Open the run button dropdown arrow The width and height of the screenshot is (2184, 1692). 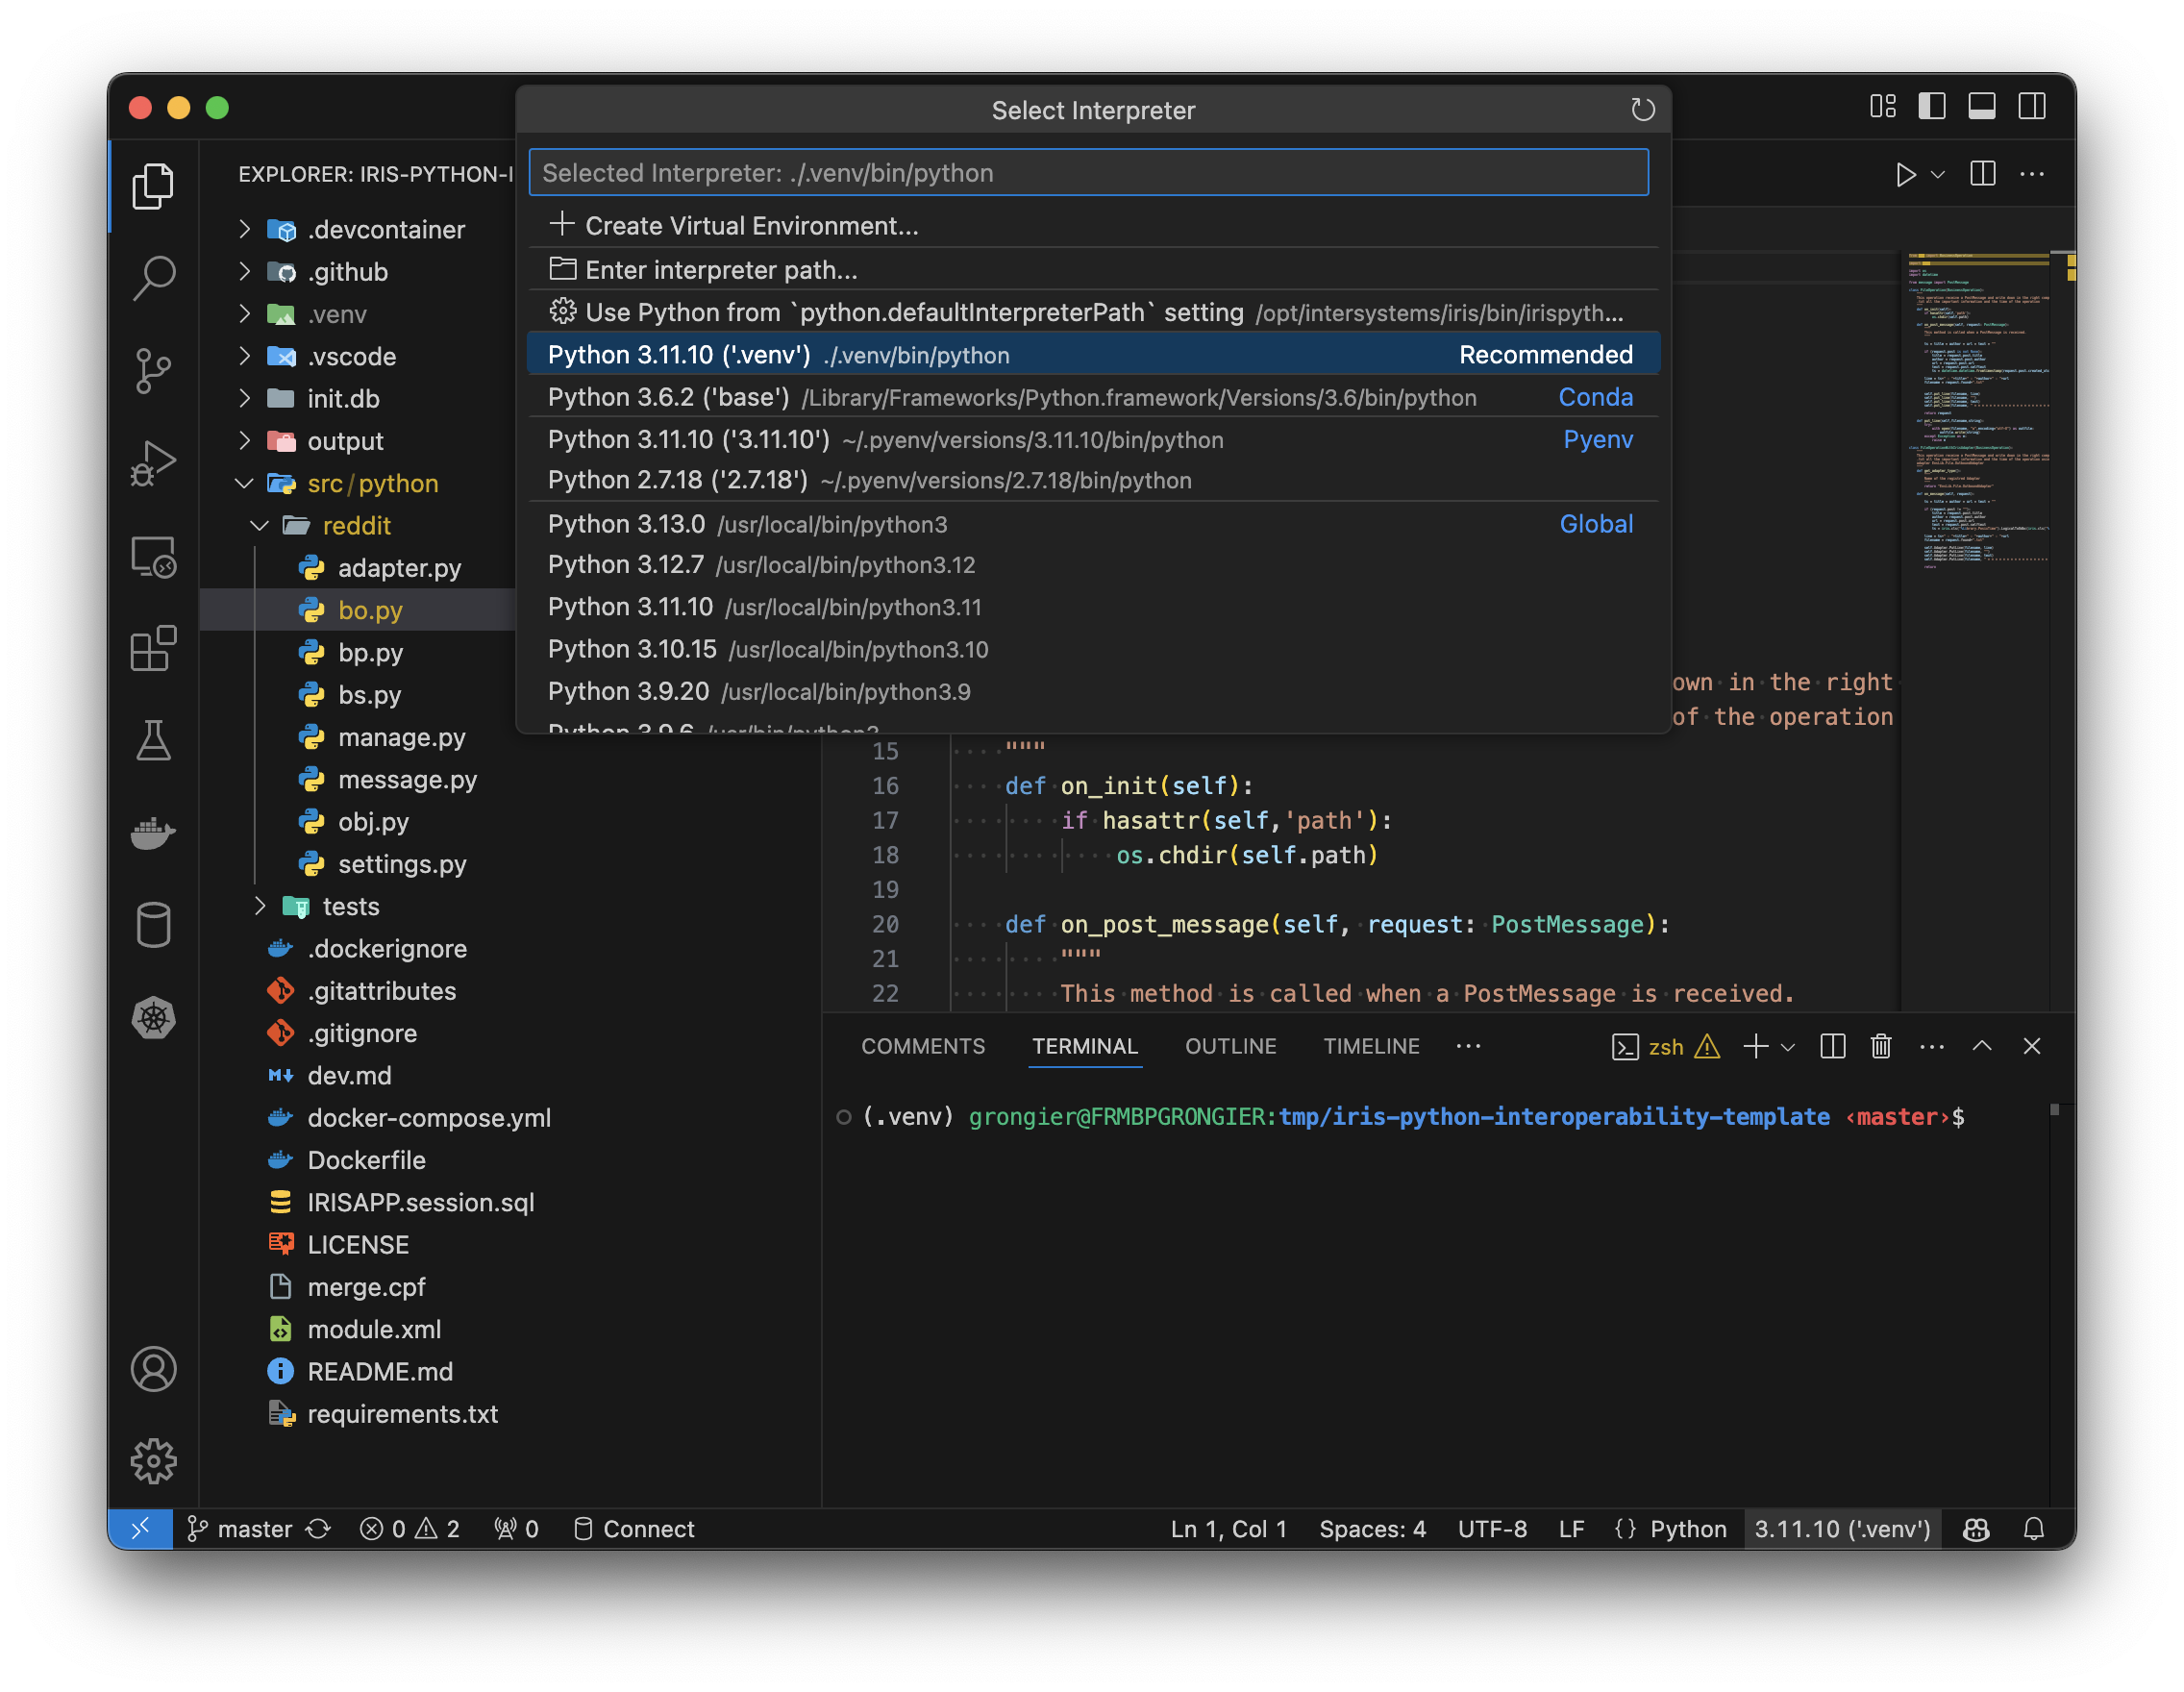tap(1937, 175)
